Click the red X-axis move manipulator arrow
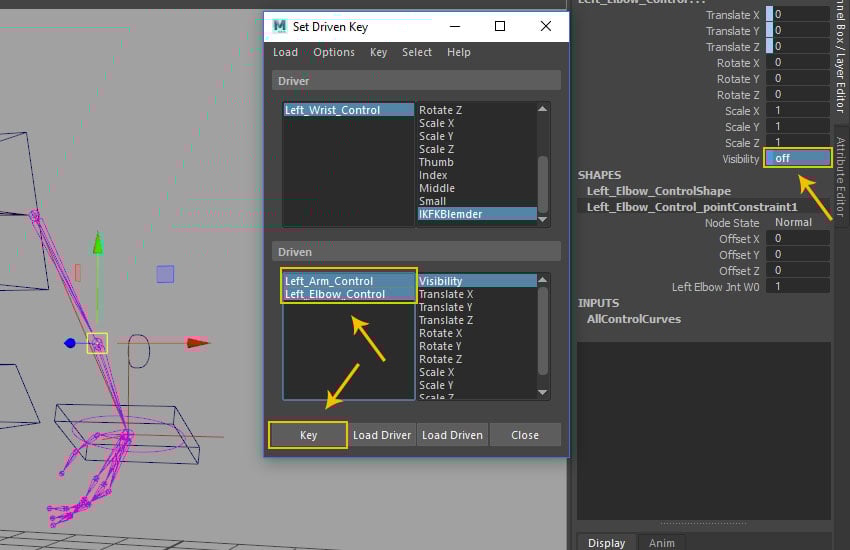This screenshot has height=550, width=850. click(x=197, y=343)
